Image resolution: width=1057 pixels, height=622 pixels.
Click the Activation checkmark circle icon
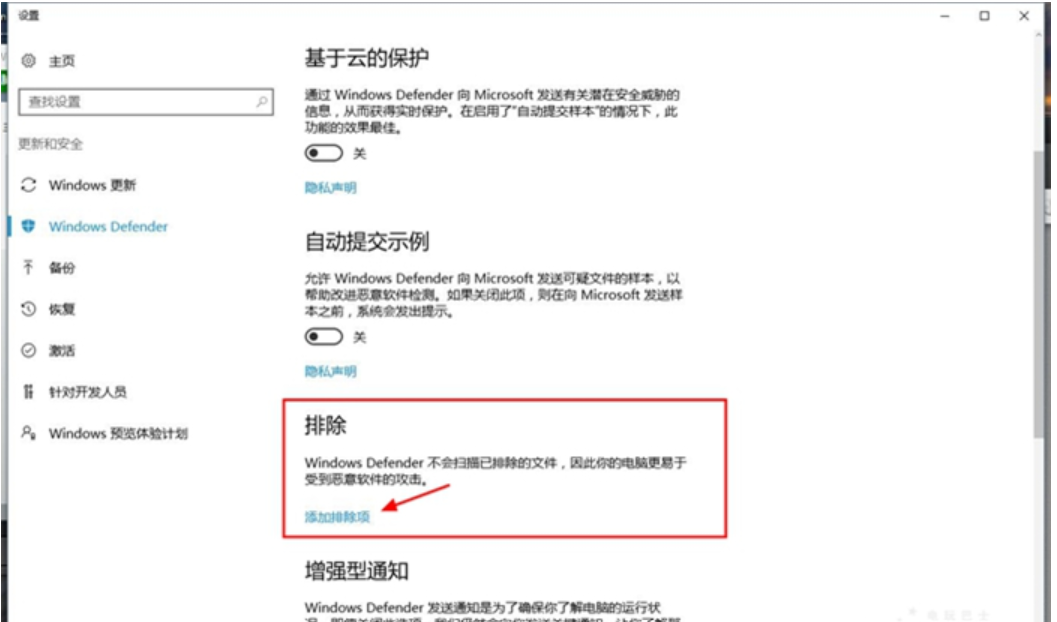click(28, 350)
